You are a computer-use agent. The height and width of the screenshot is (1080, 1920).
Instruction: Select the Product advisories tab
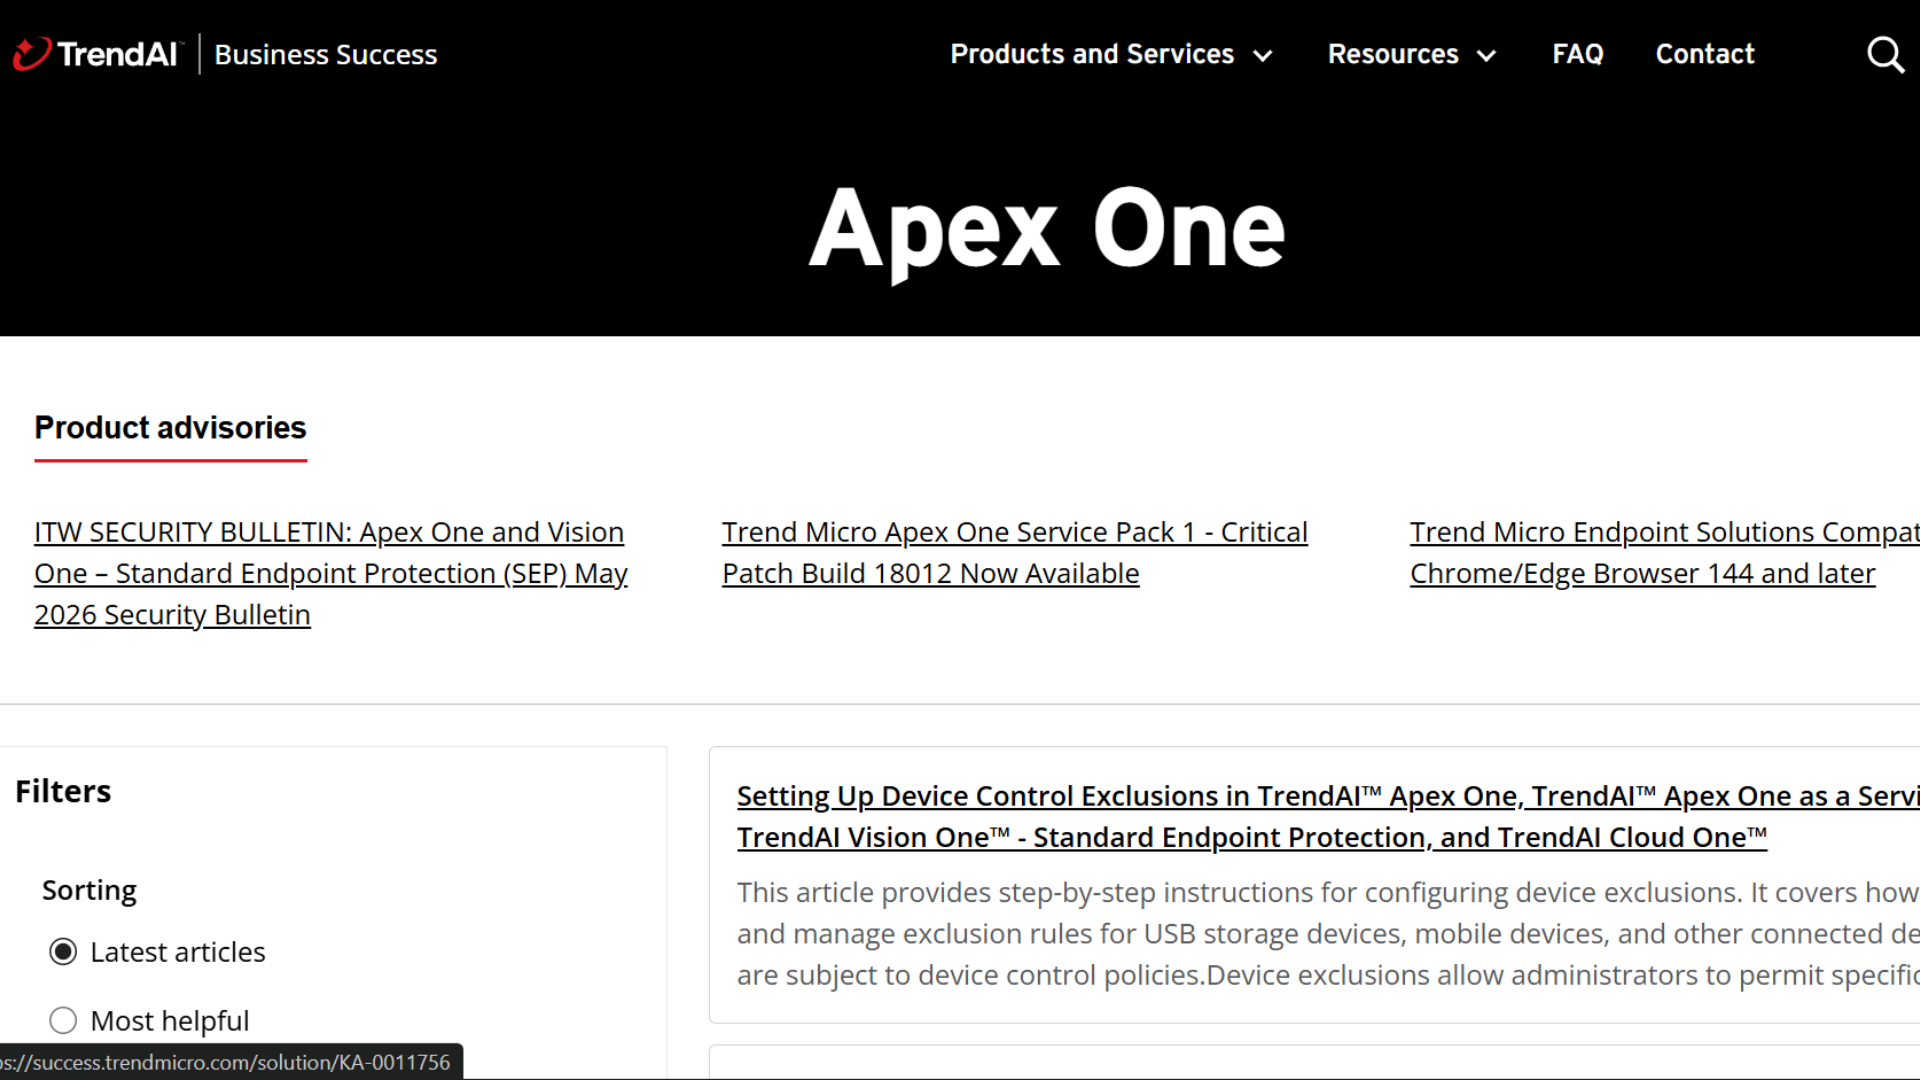170,428
